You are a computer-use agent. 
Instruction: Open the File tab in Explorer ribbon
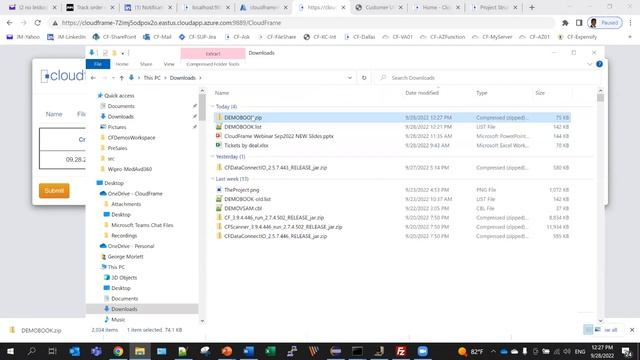[x=98, y=64]
